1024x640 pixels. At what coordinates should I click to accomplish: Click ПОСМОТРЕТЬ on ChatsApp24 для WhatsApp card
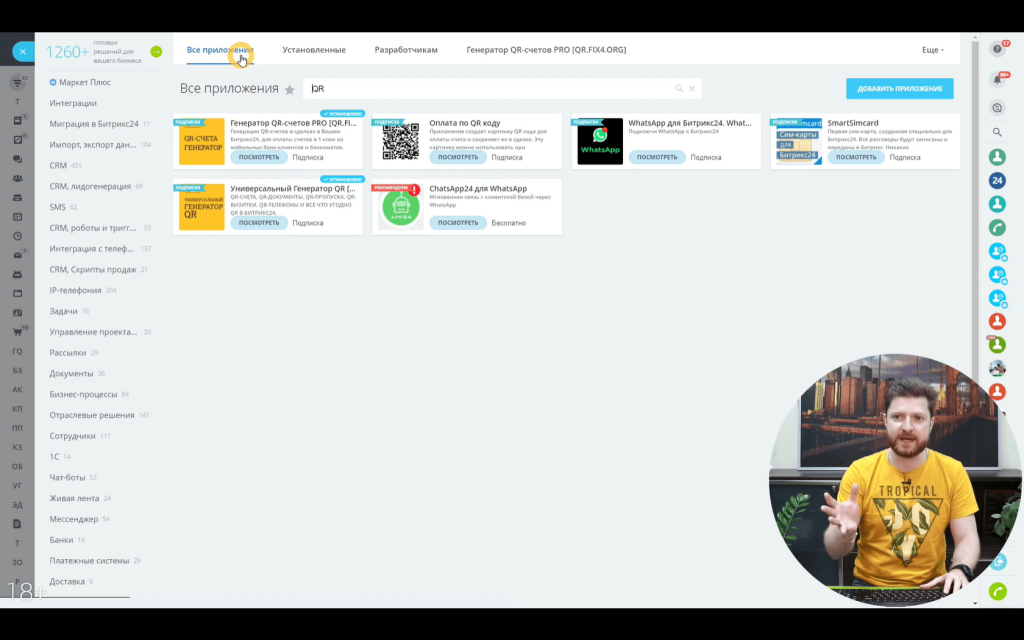[x=458, y=223]
